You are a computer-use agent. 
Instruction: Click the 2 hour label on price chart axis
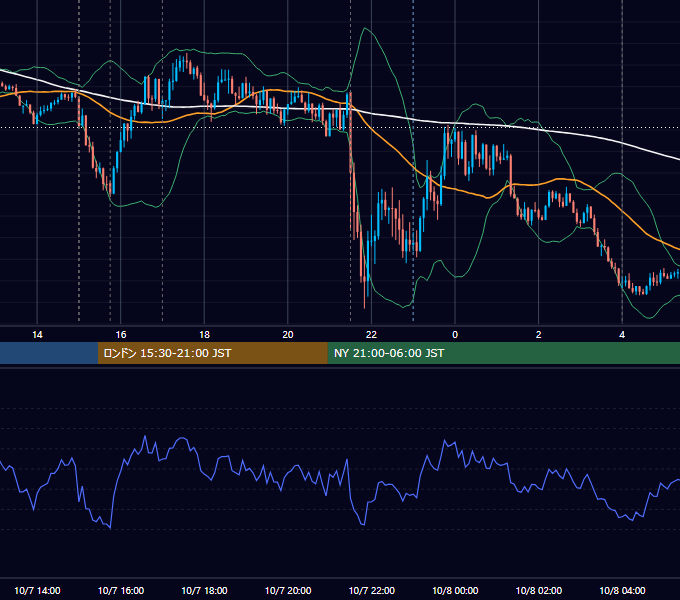[539, 335]
